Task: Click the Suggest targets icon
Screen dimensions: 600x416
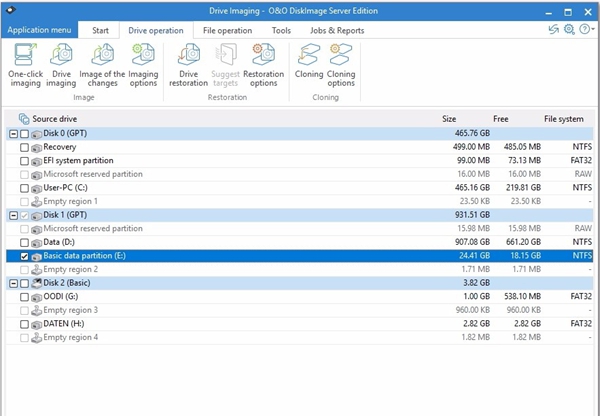Action: coord(226,54)
